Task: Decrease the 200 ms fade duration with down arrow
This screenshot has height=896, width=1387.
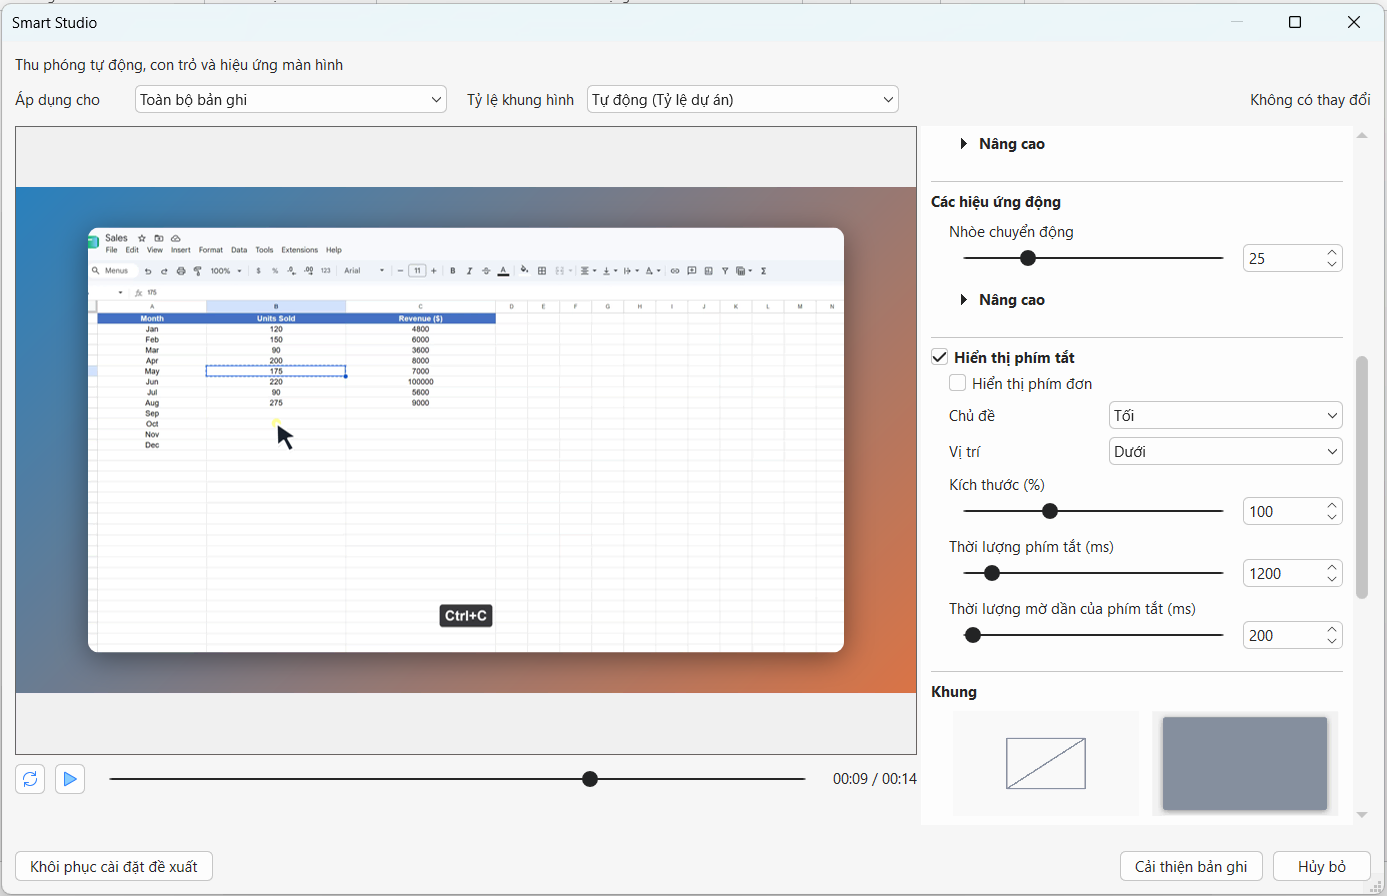Action: 1332,641
